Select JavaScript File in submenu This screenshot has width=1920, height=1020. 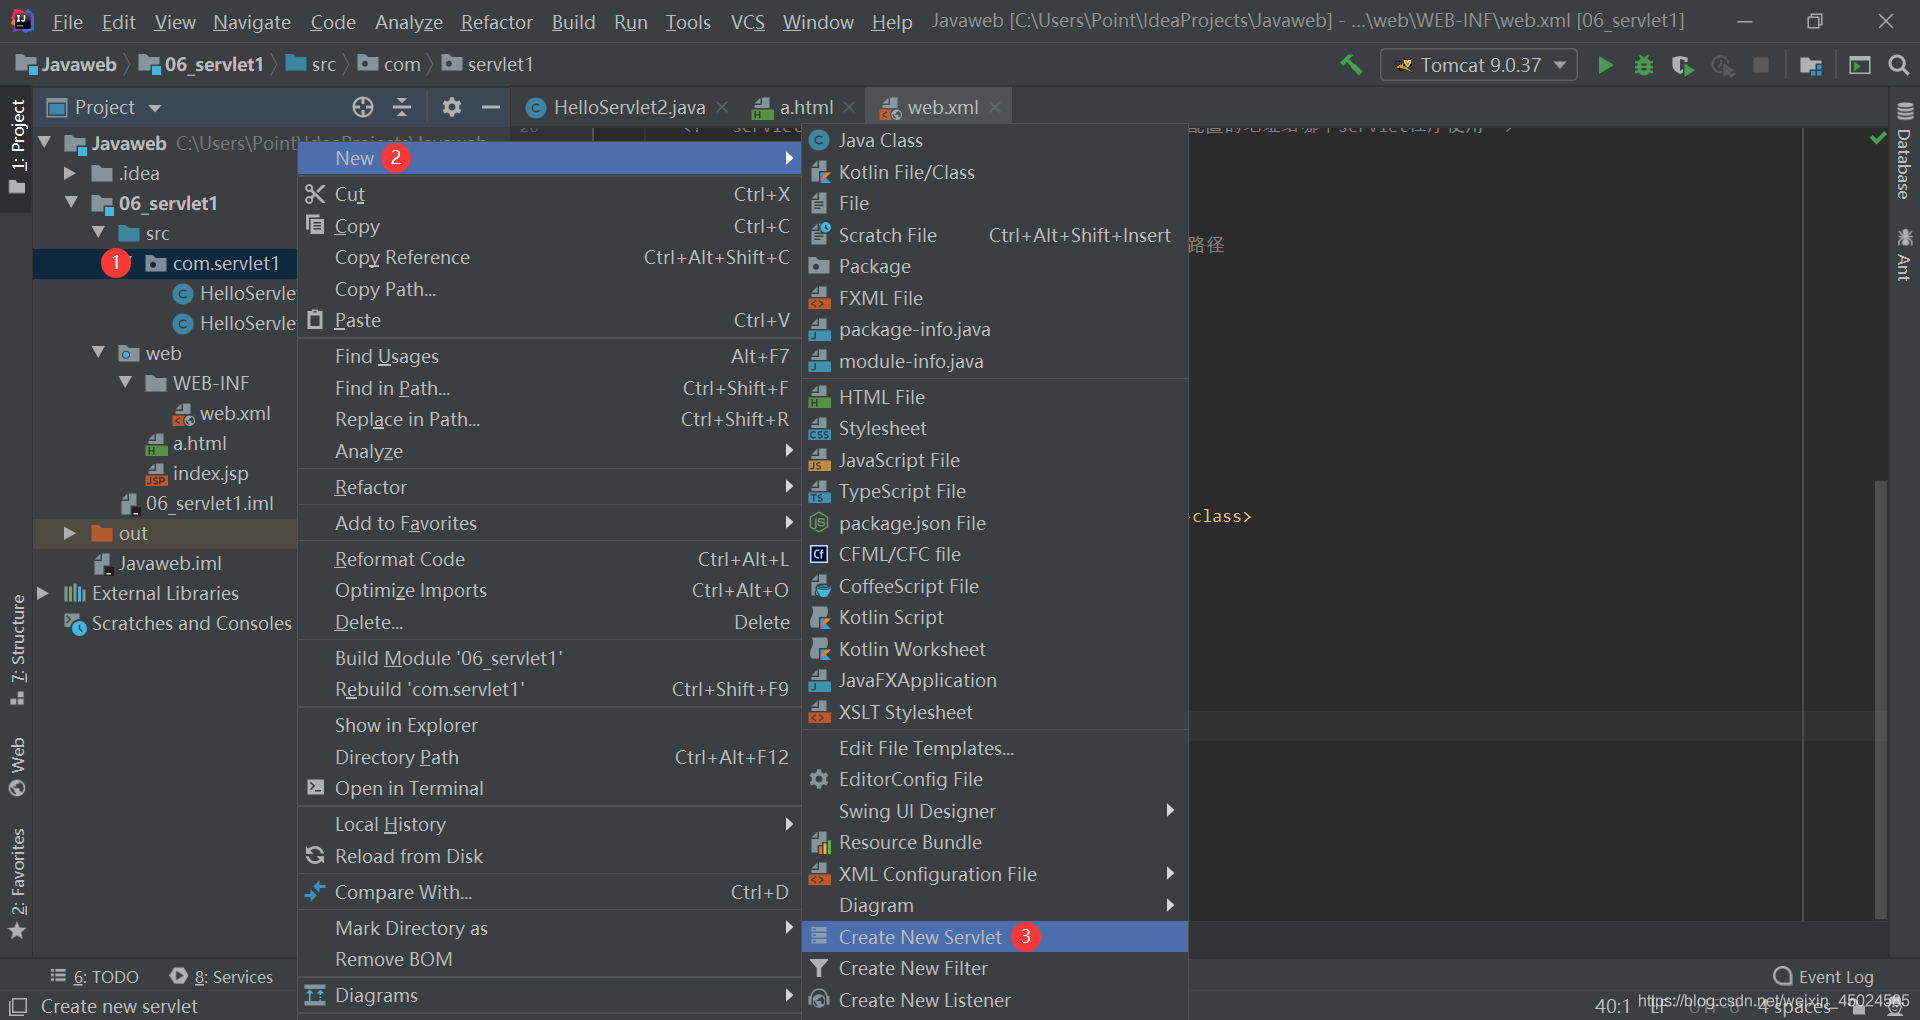(x=995, y=461)
